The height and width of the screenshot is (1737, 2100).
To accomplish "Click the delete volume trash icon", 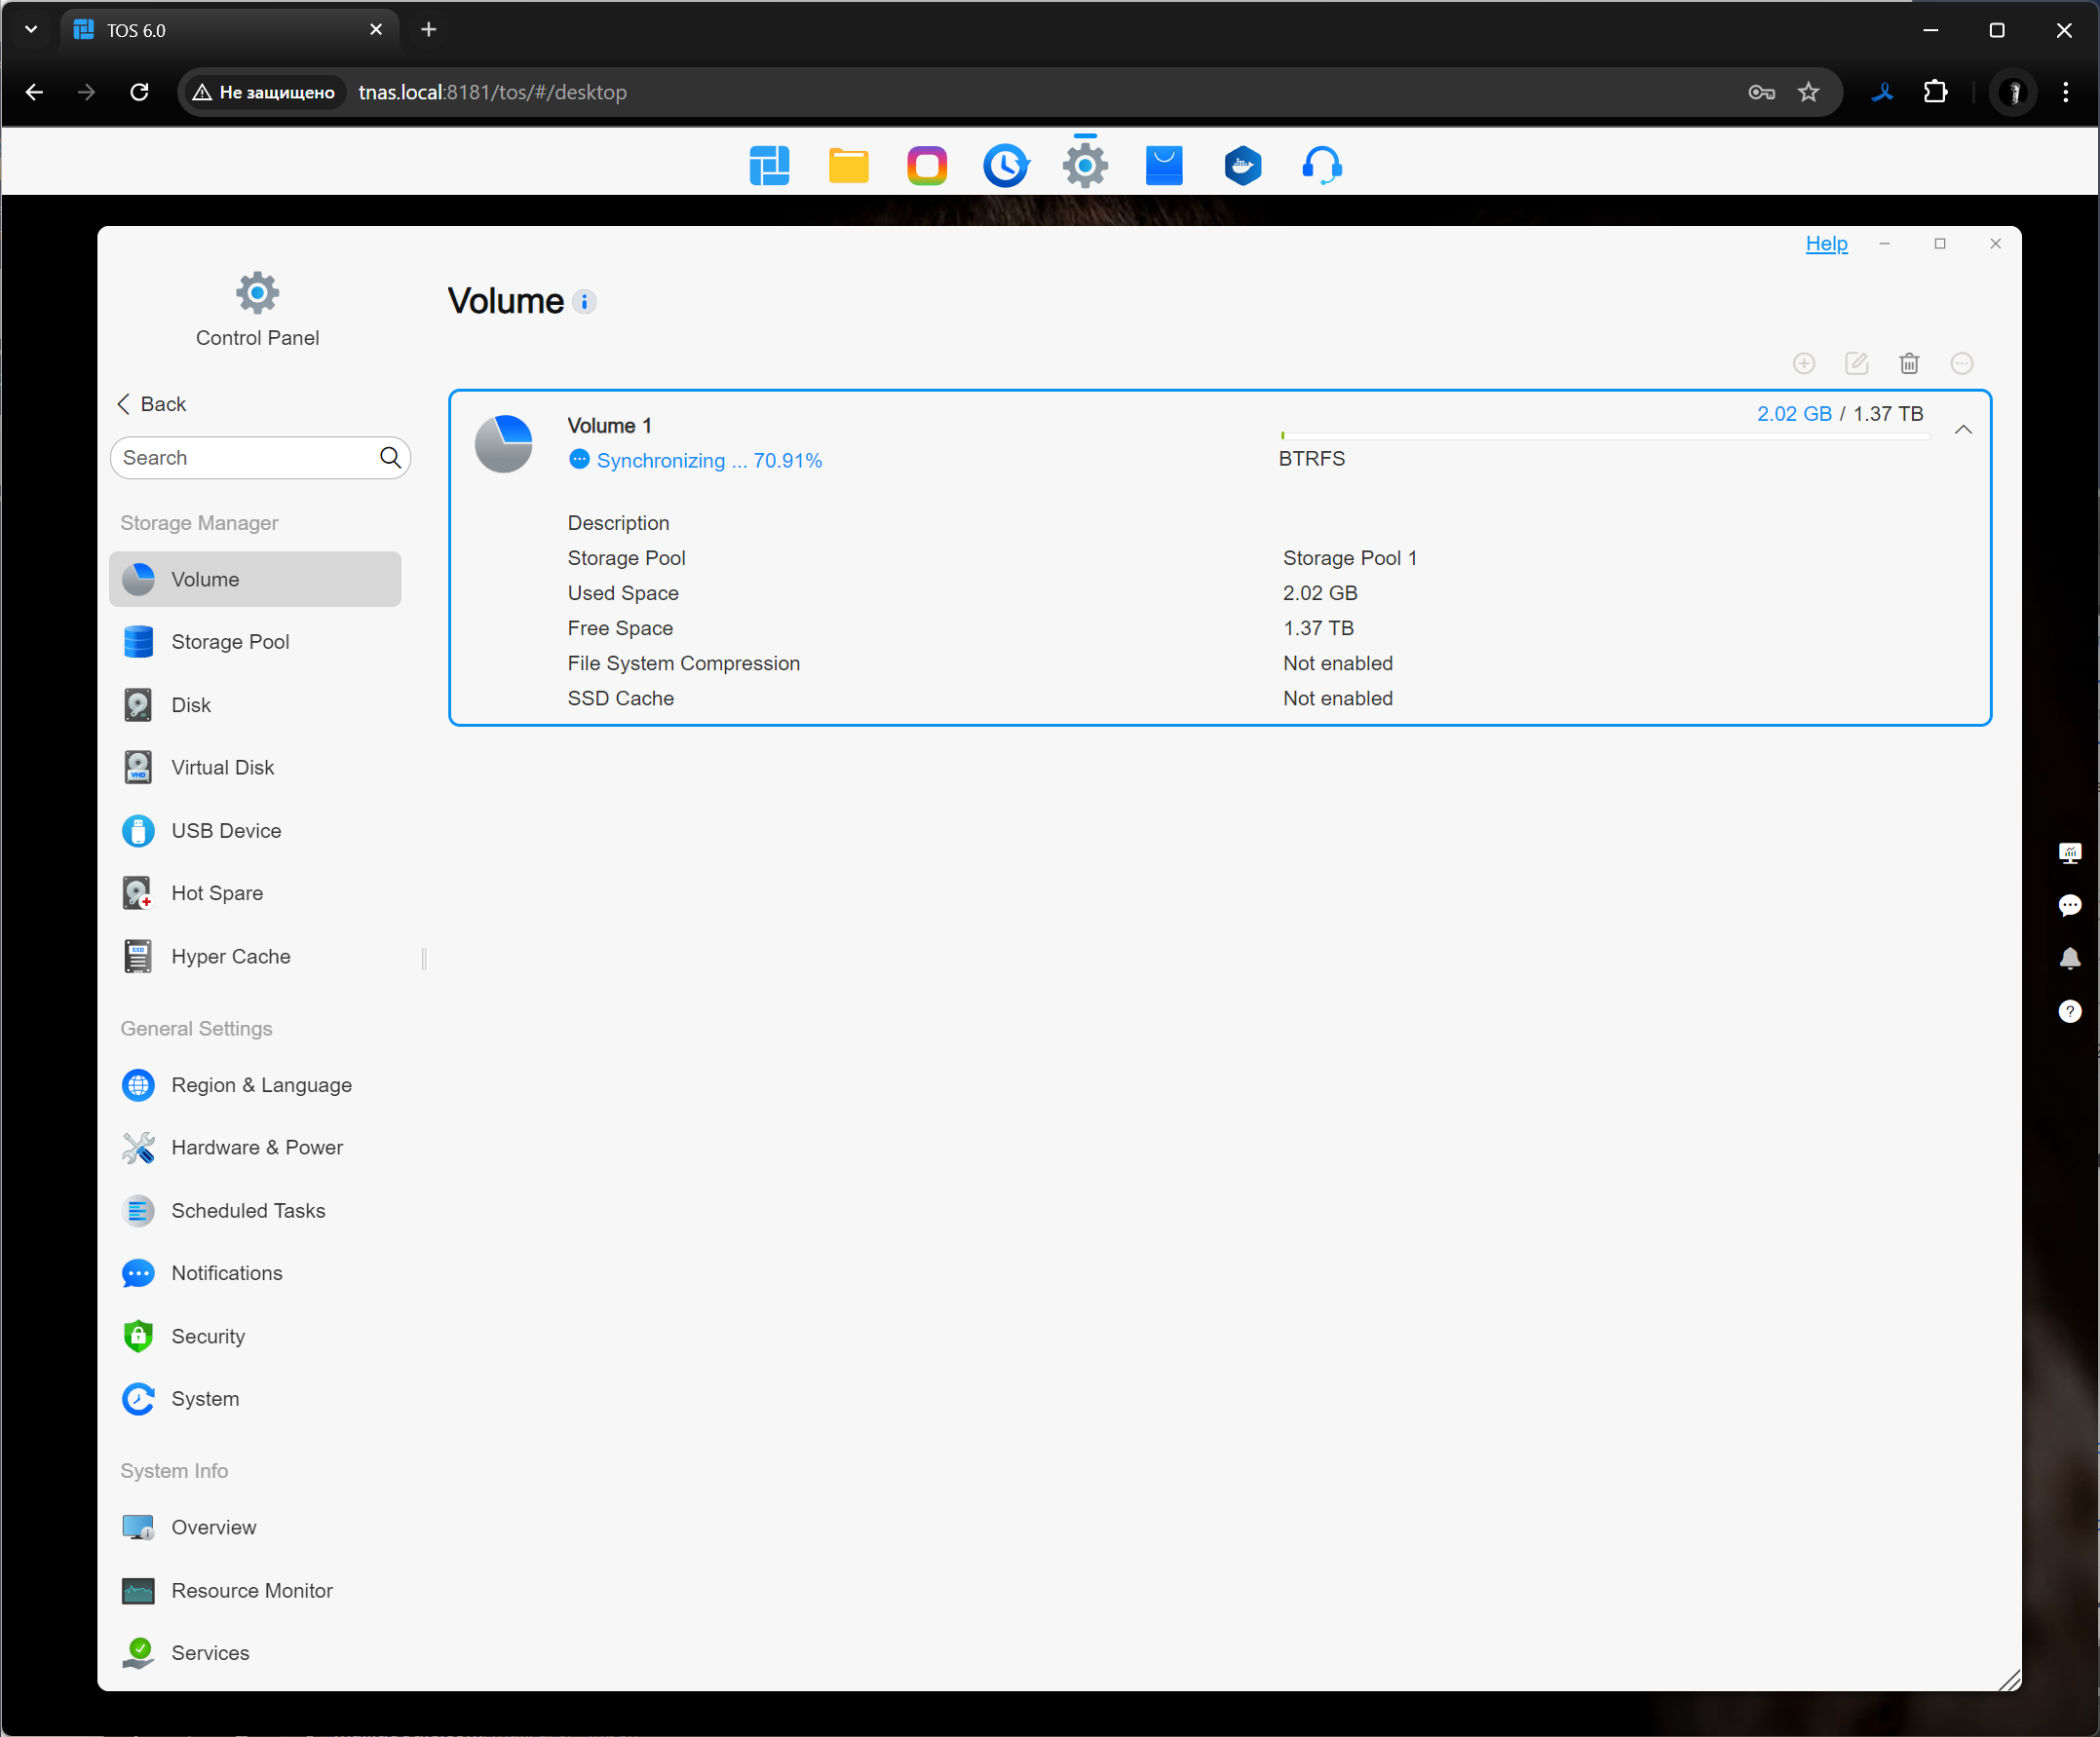I will click(1909, 363).
